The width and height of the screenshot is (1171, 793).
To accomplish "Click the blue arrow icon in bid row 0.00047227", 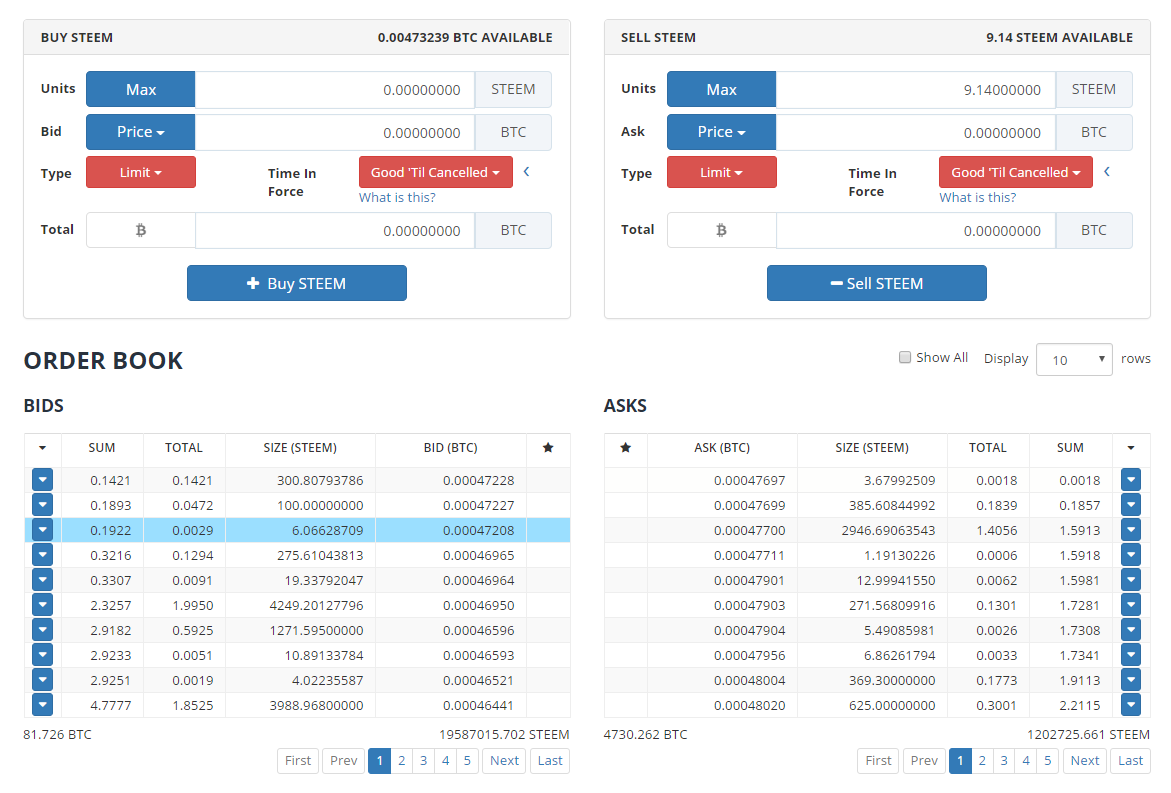I will tap(43, 505).
